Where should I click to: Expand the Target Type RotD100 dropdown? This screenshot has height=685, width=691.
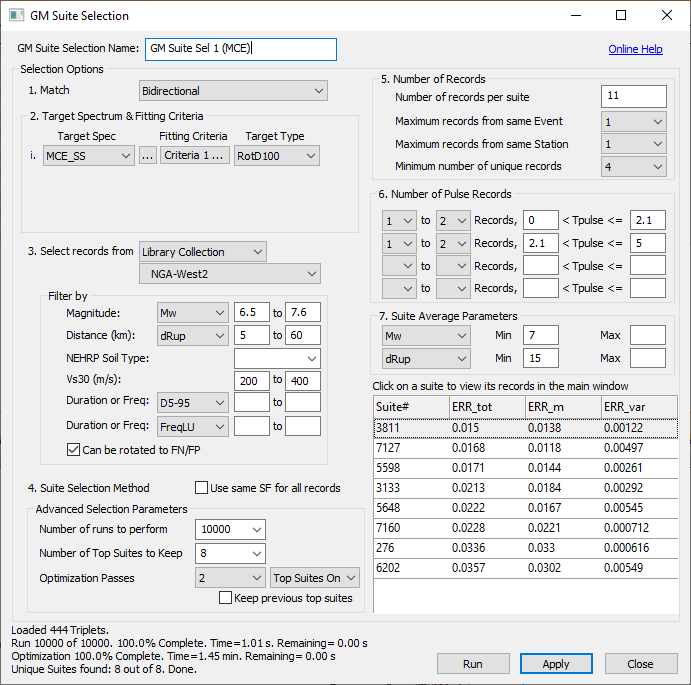277,155
